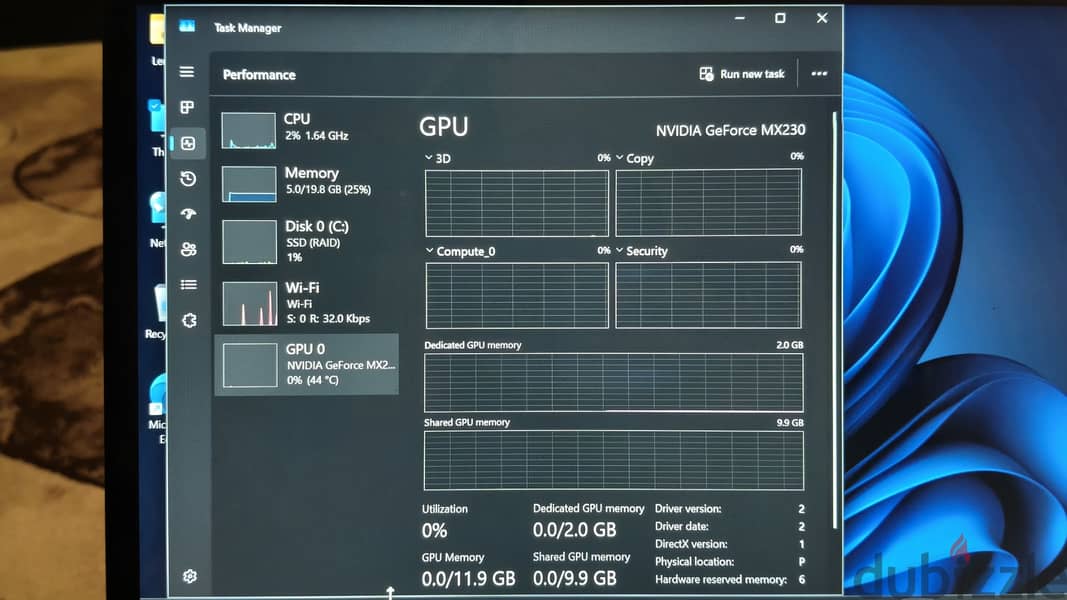Open the 3D engine dropdown

pos(429,158)
